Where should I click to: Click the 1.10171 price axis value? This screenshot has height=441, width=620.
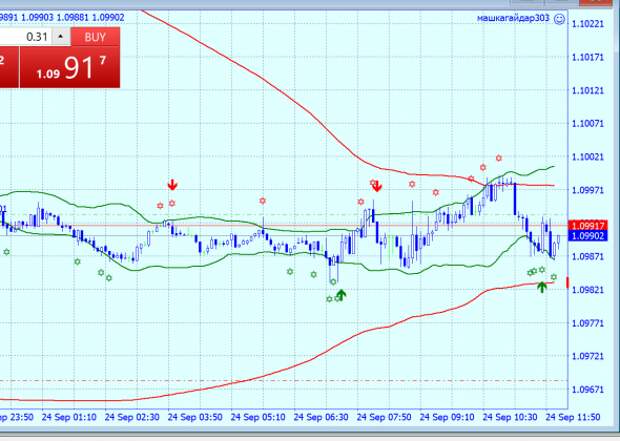click(x=588, y=57)
